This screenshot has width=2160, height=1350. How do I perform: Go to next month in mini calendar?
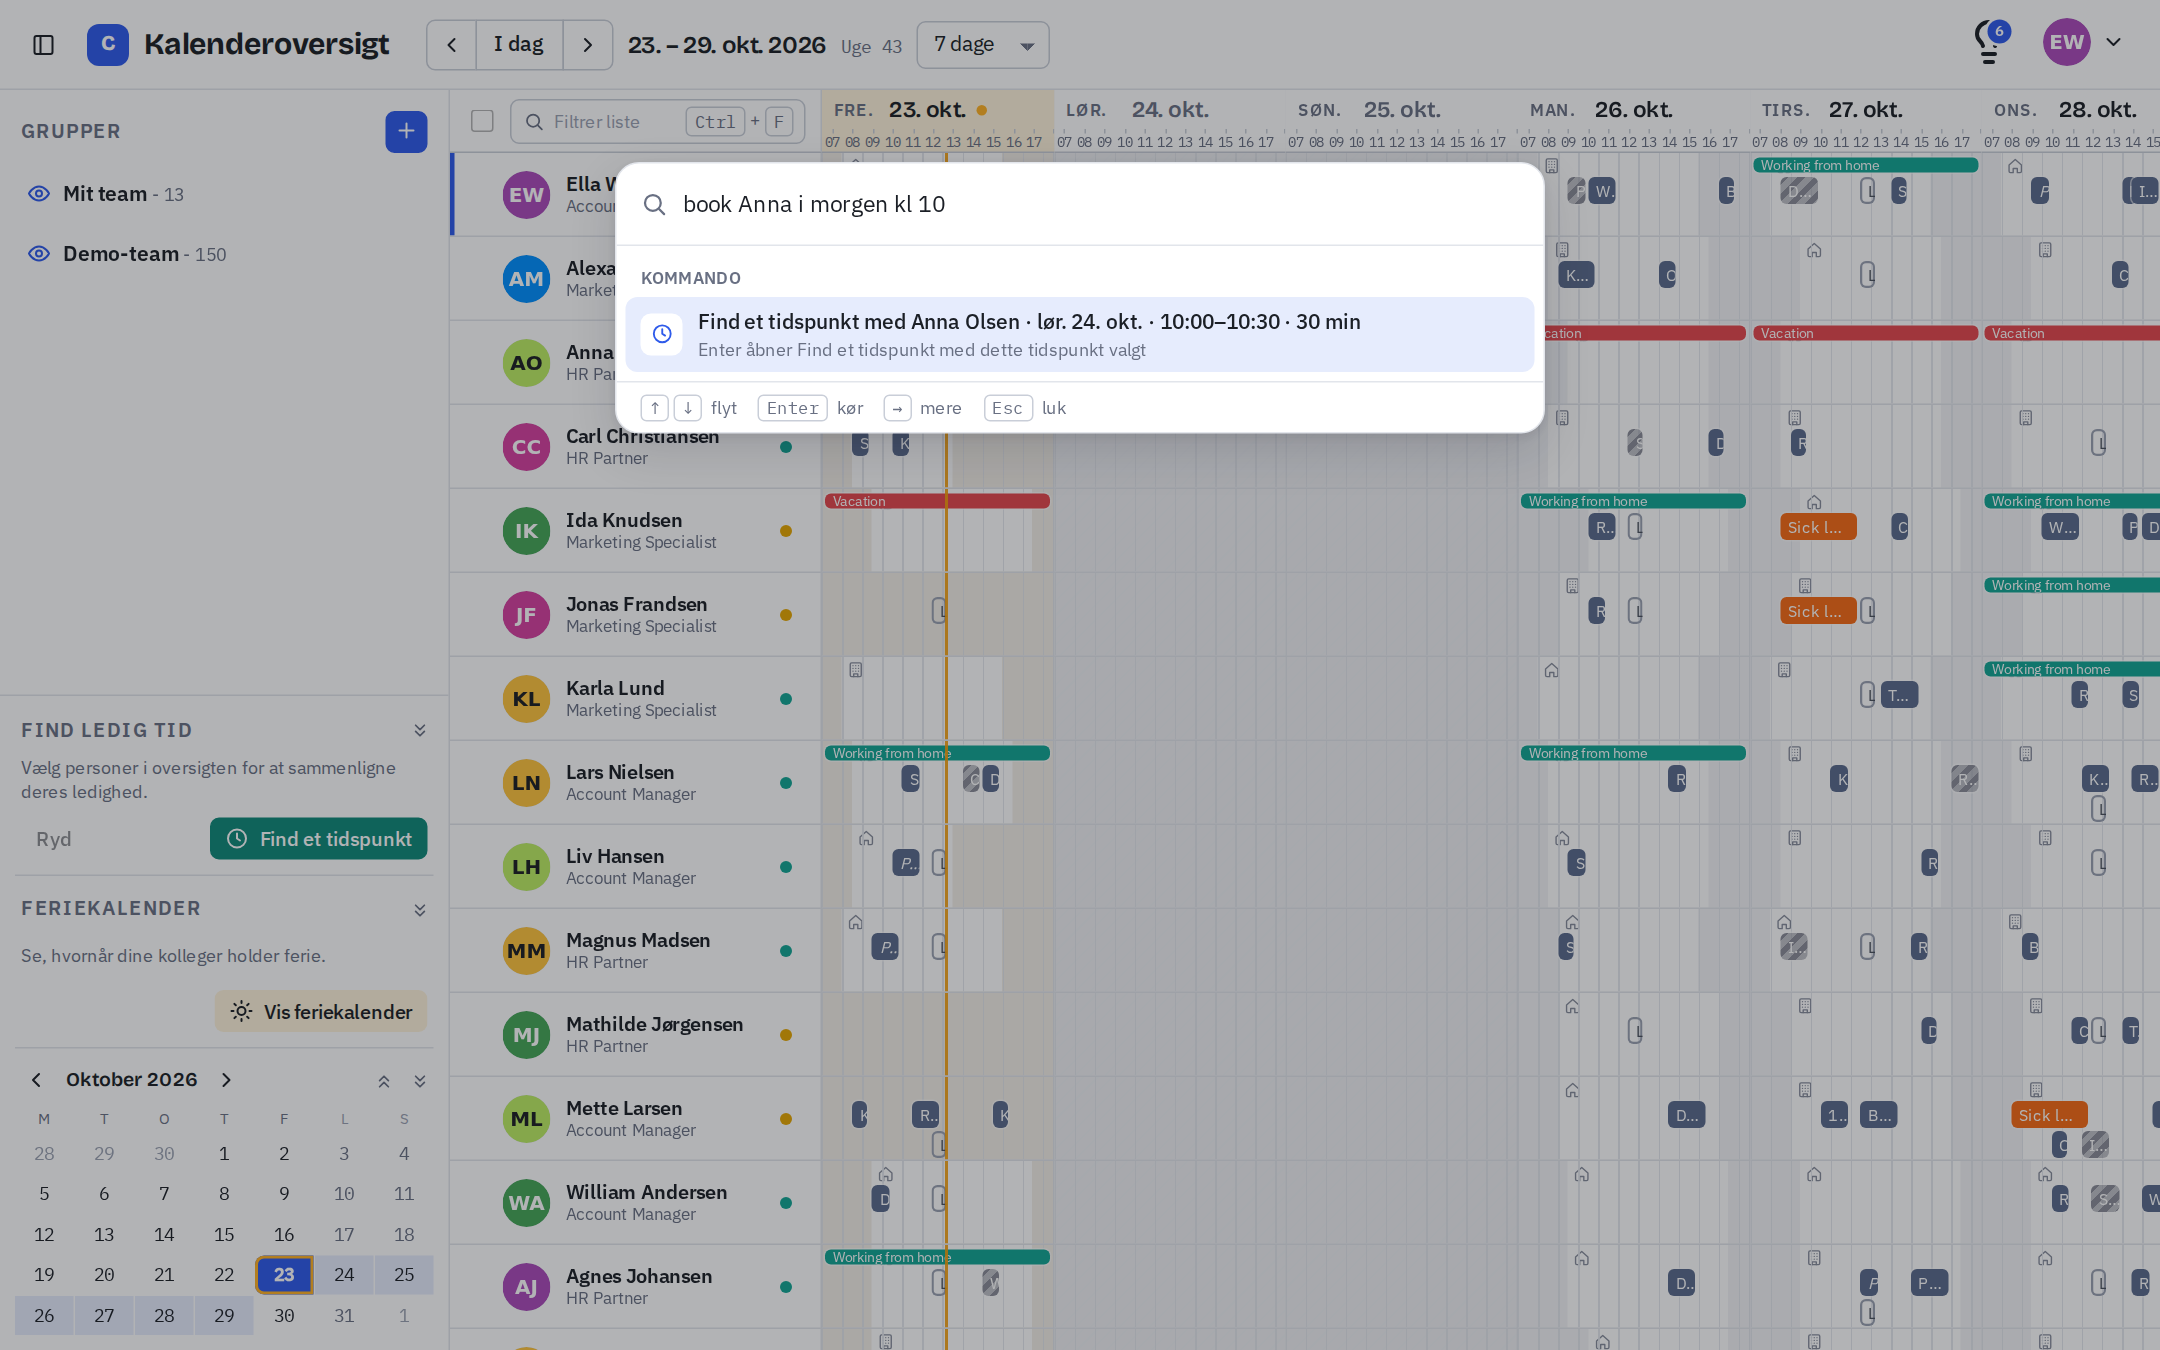pos(226,1080)
